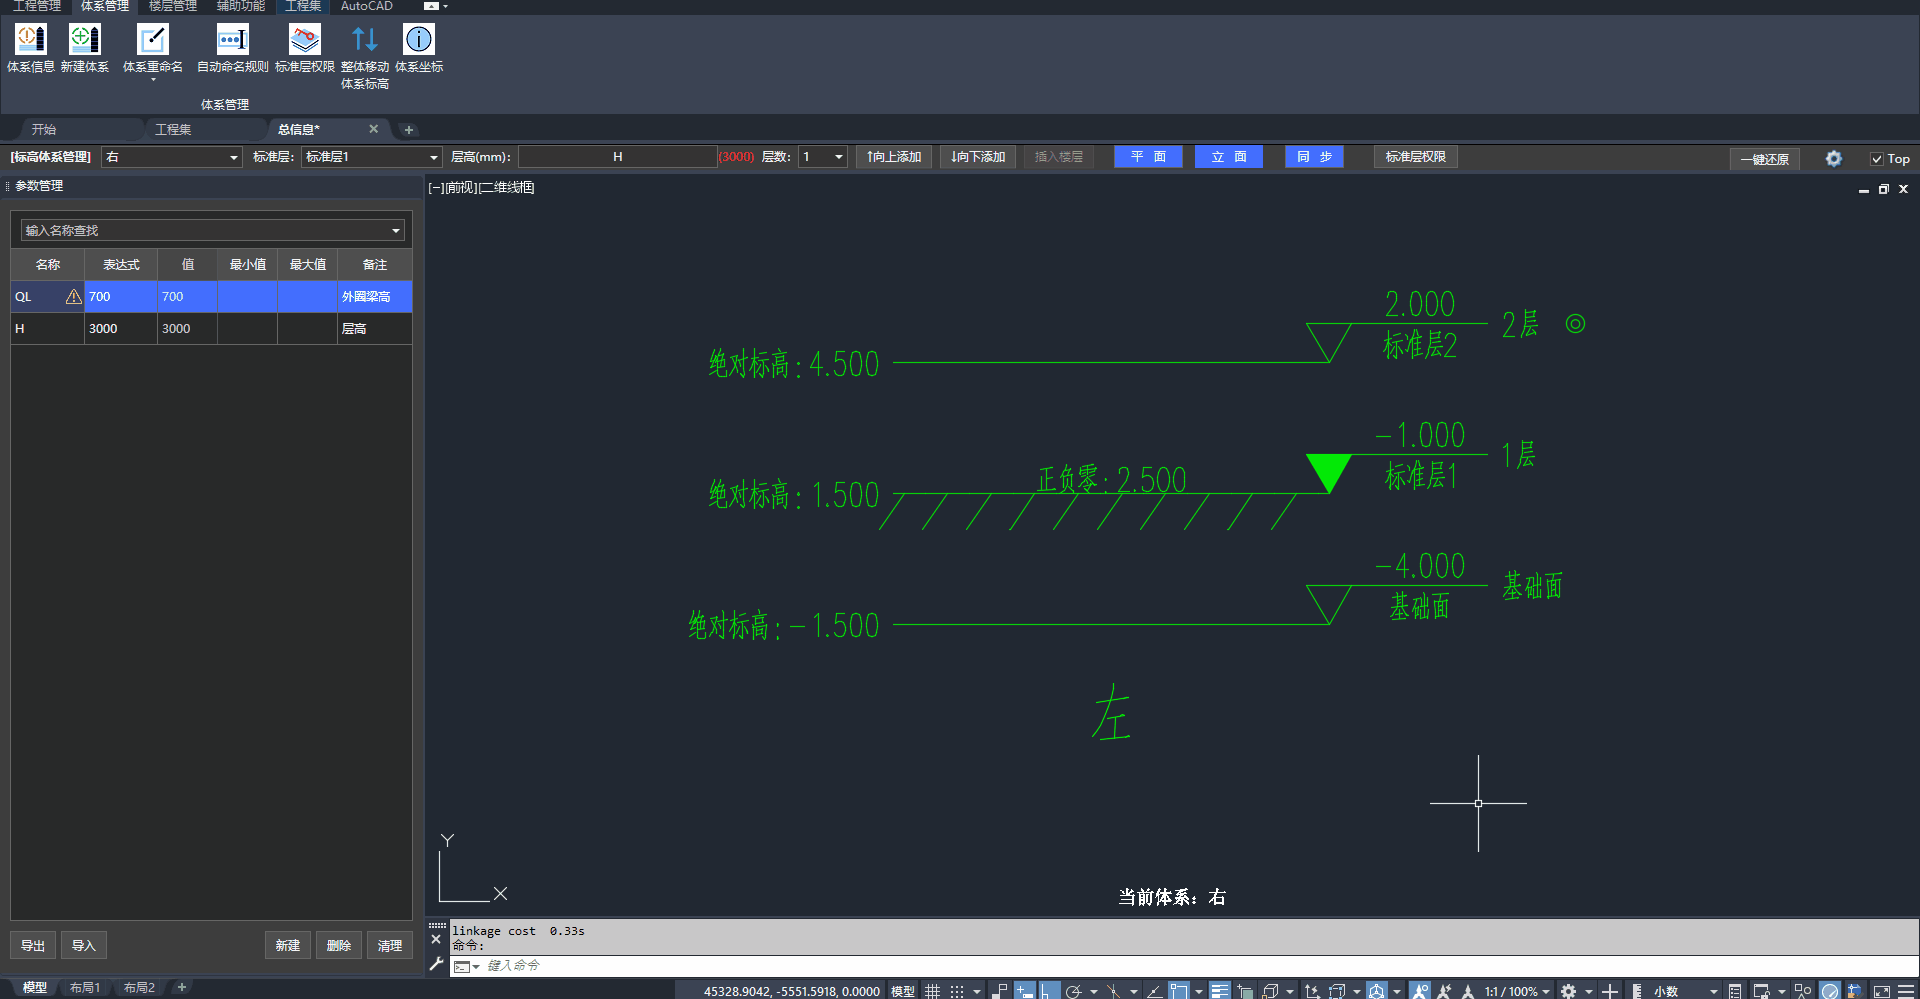The width and height of the screenshot is (1920, 999).
Task: Switch to the 工程集 document tab
Action: coord(173,129)
